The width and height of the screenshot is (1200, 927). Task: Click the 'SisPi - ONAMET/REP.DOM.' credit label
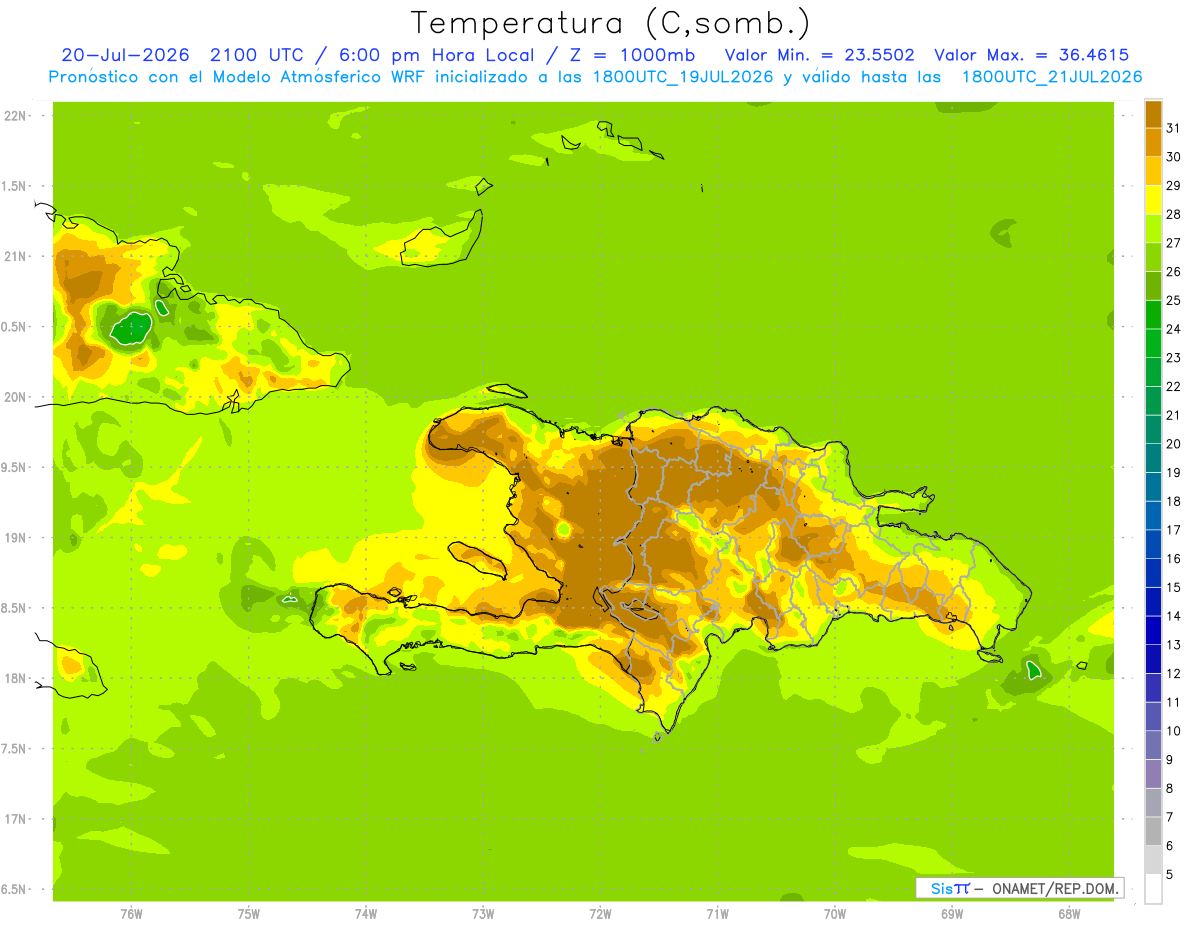coord(1019,888)
